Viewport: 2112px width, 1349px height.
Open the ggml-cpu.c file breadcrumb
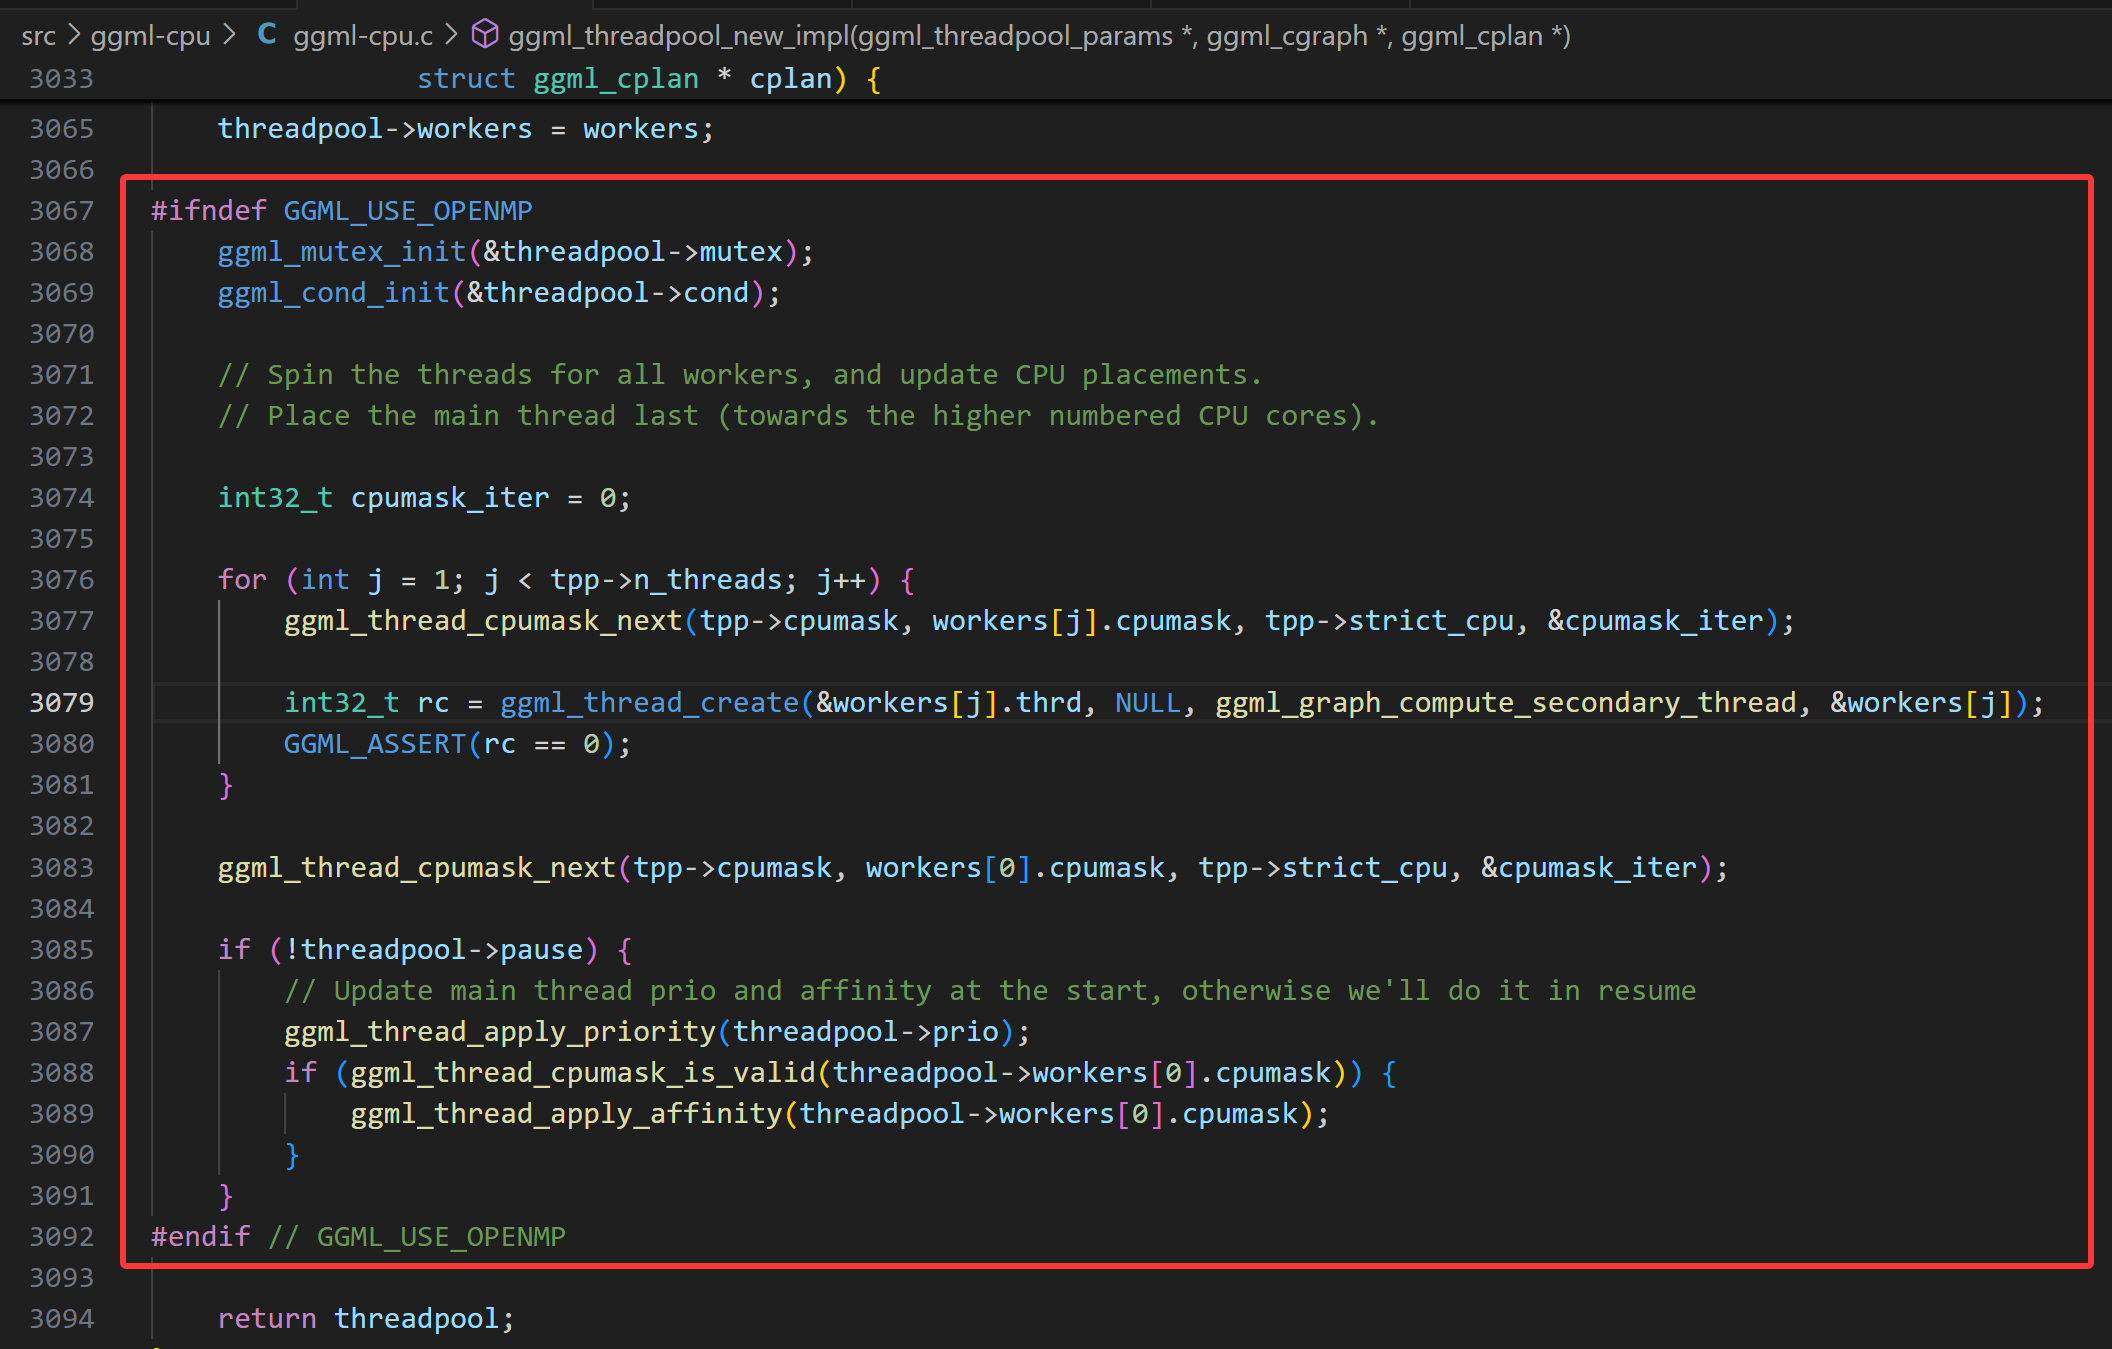click(x=362, y=36)
